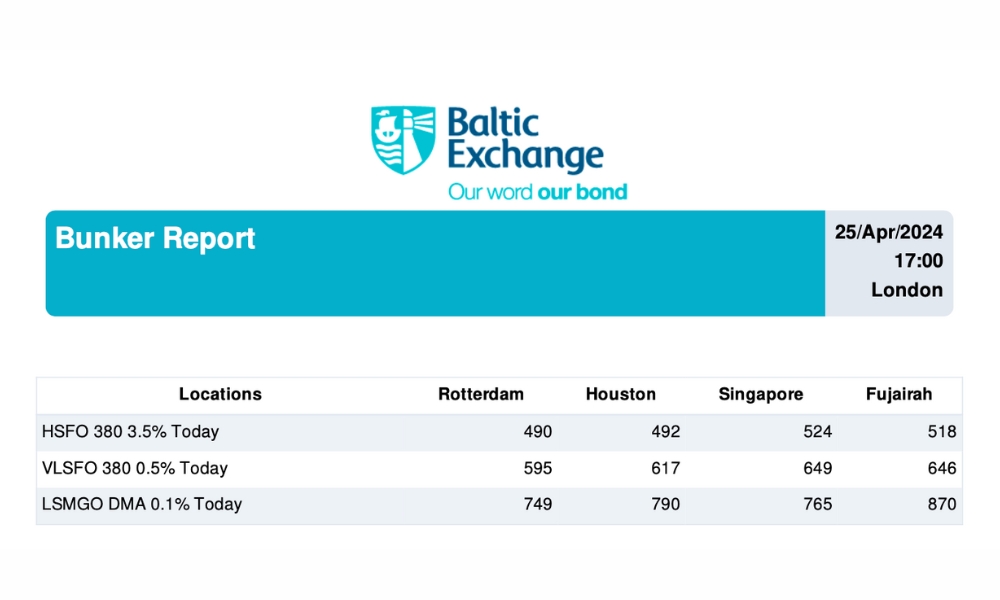Select the Rotterdam column header
This screenshot has height=600, width=1000.
480,394
